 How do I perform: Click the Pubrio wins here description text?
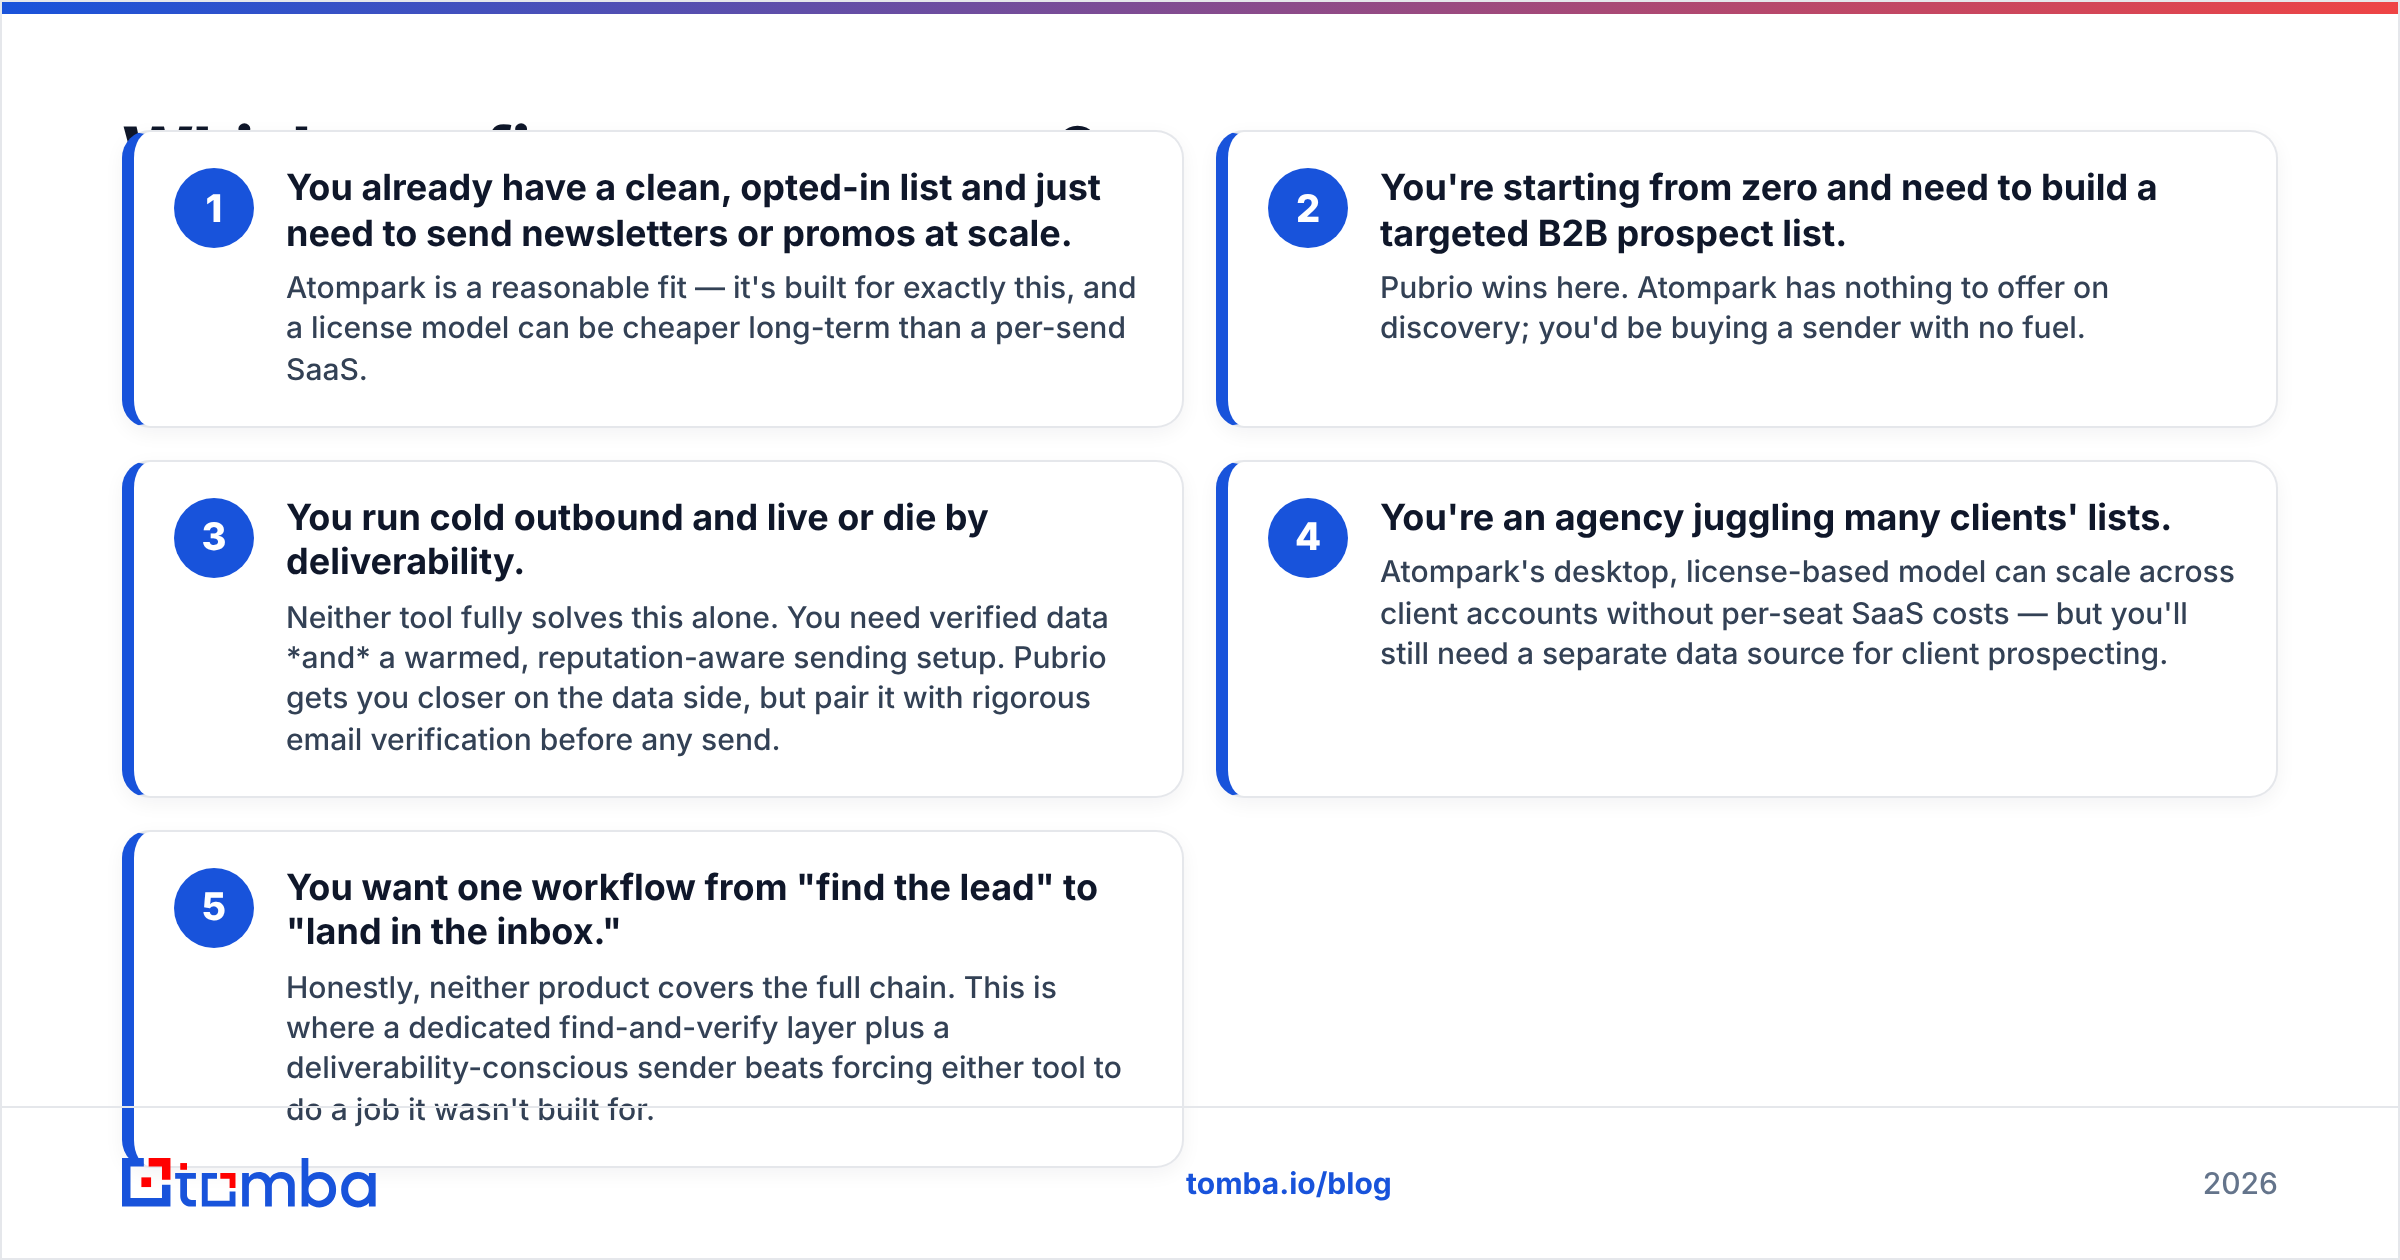tap(1744, 308)
